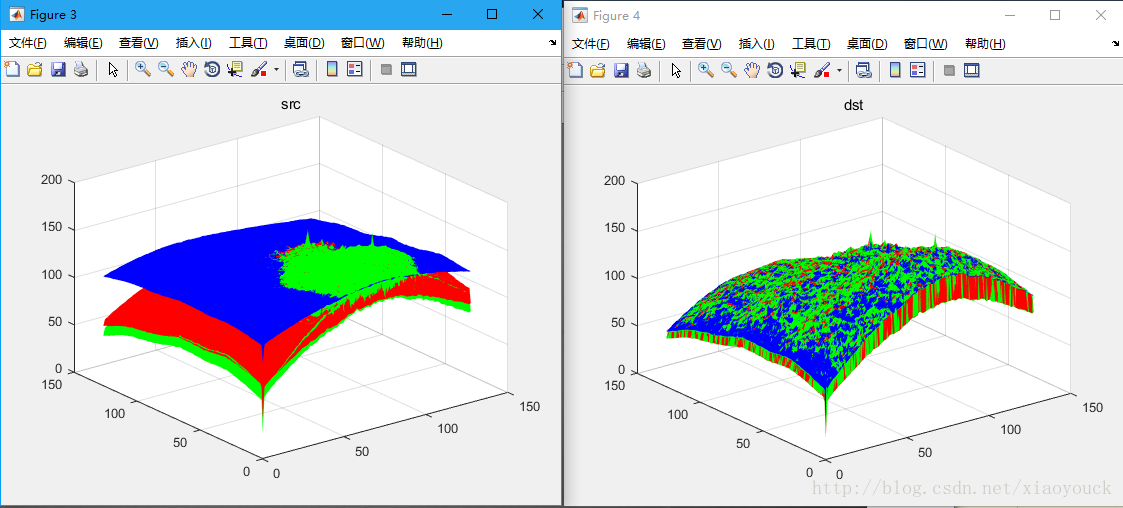Open 文件(F) menu in Figure 4
This screenshot has height=508, width=1123.
591,44
